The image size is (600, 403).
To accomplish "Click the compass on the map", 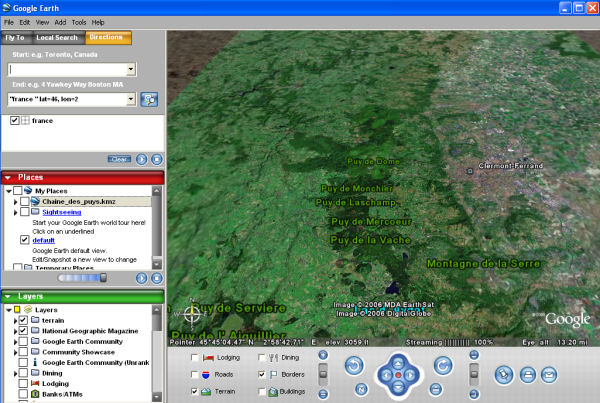I will coord(192,314).
